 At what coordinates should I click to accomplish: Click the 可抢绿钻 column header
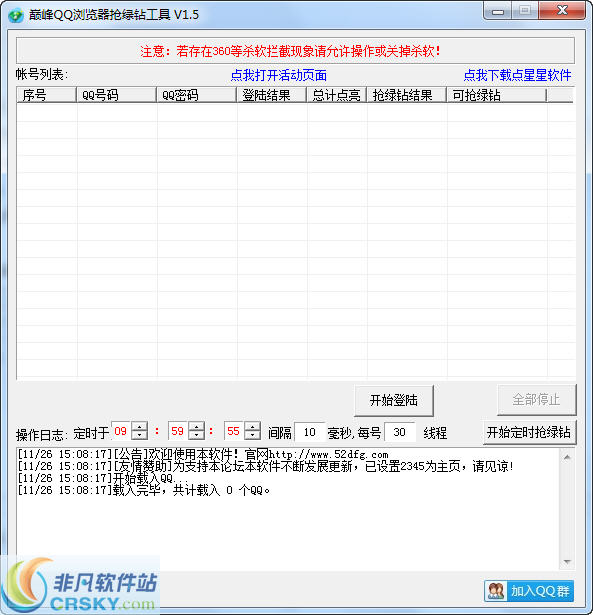[497, 95]
